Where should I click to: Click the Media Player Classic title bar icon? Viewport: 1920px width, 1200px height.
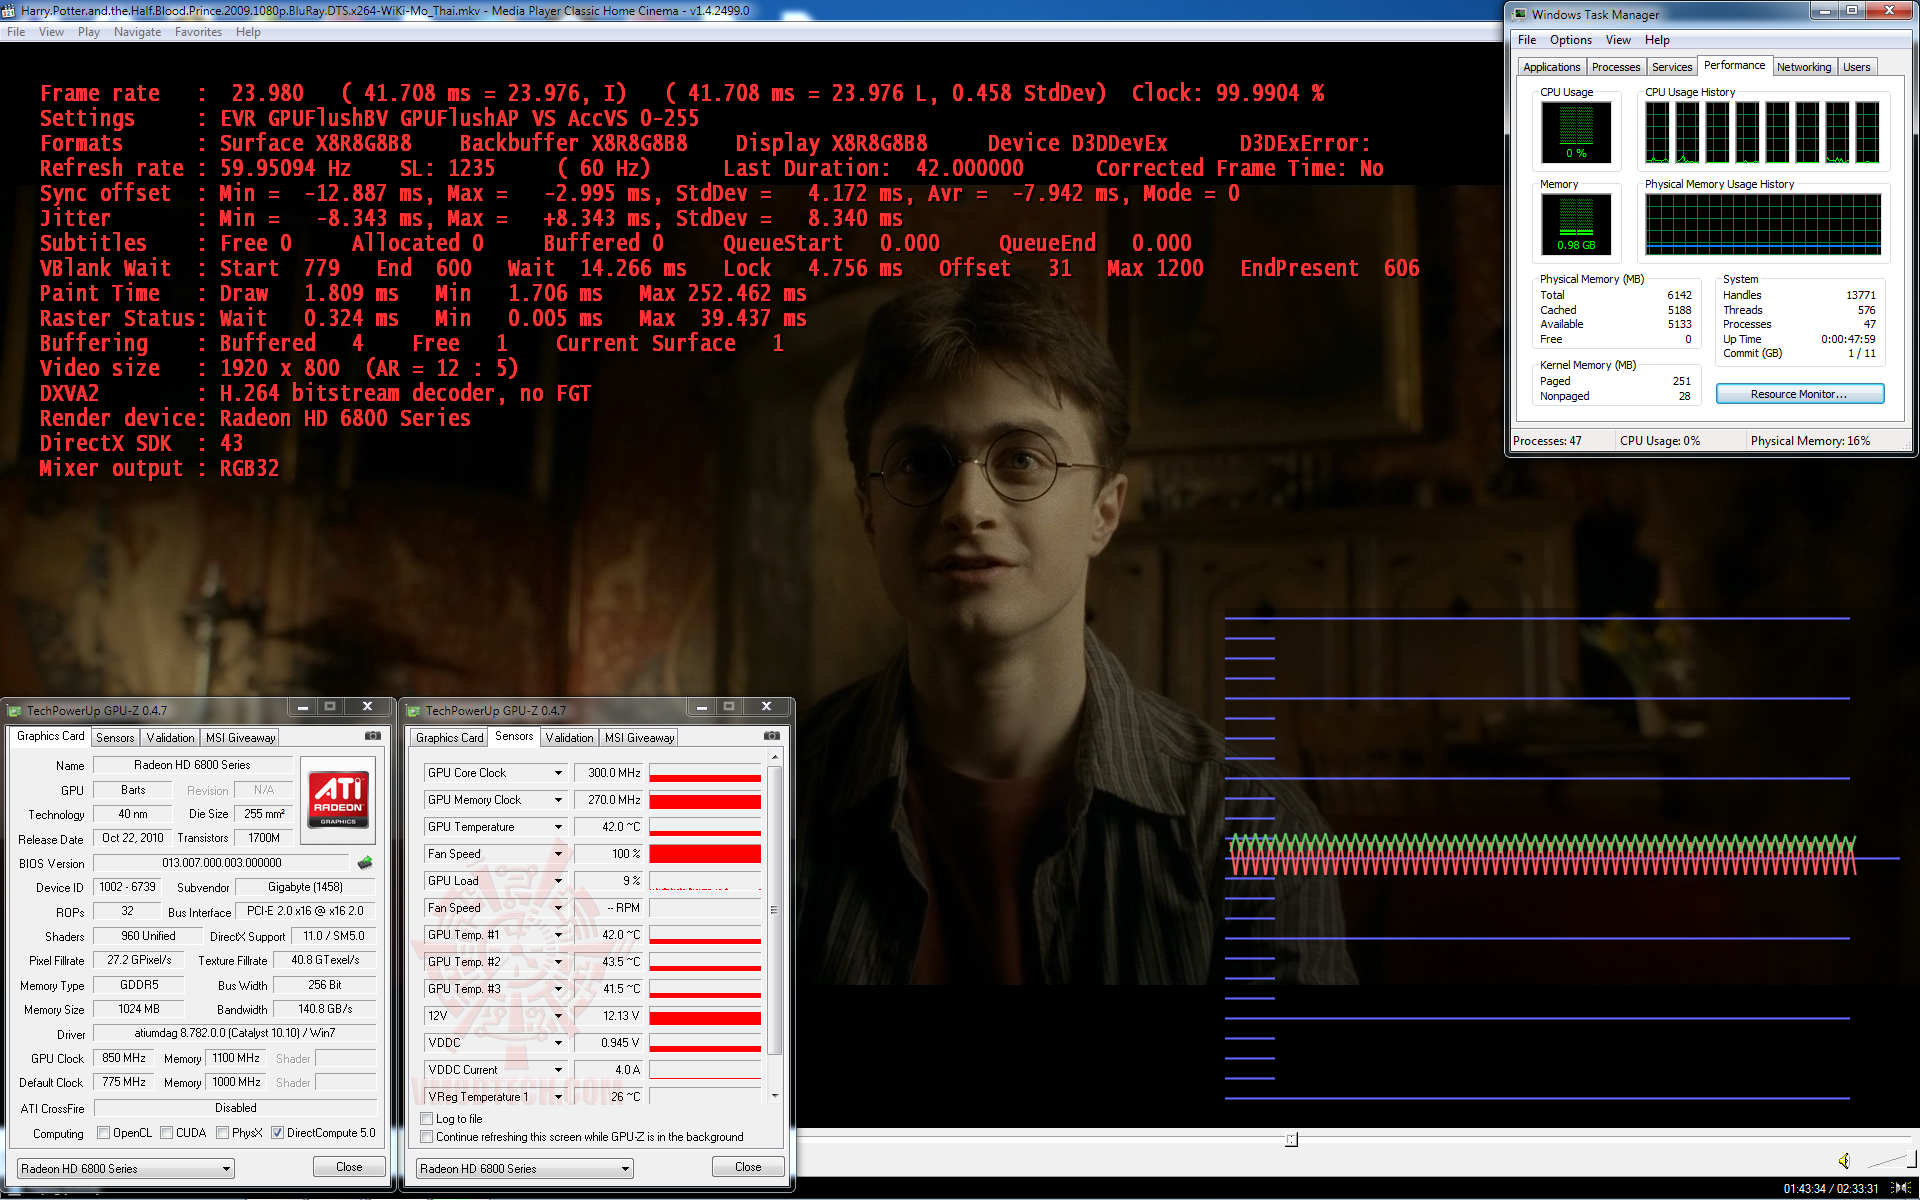[x=10, y=11]
